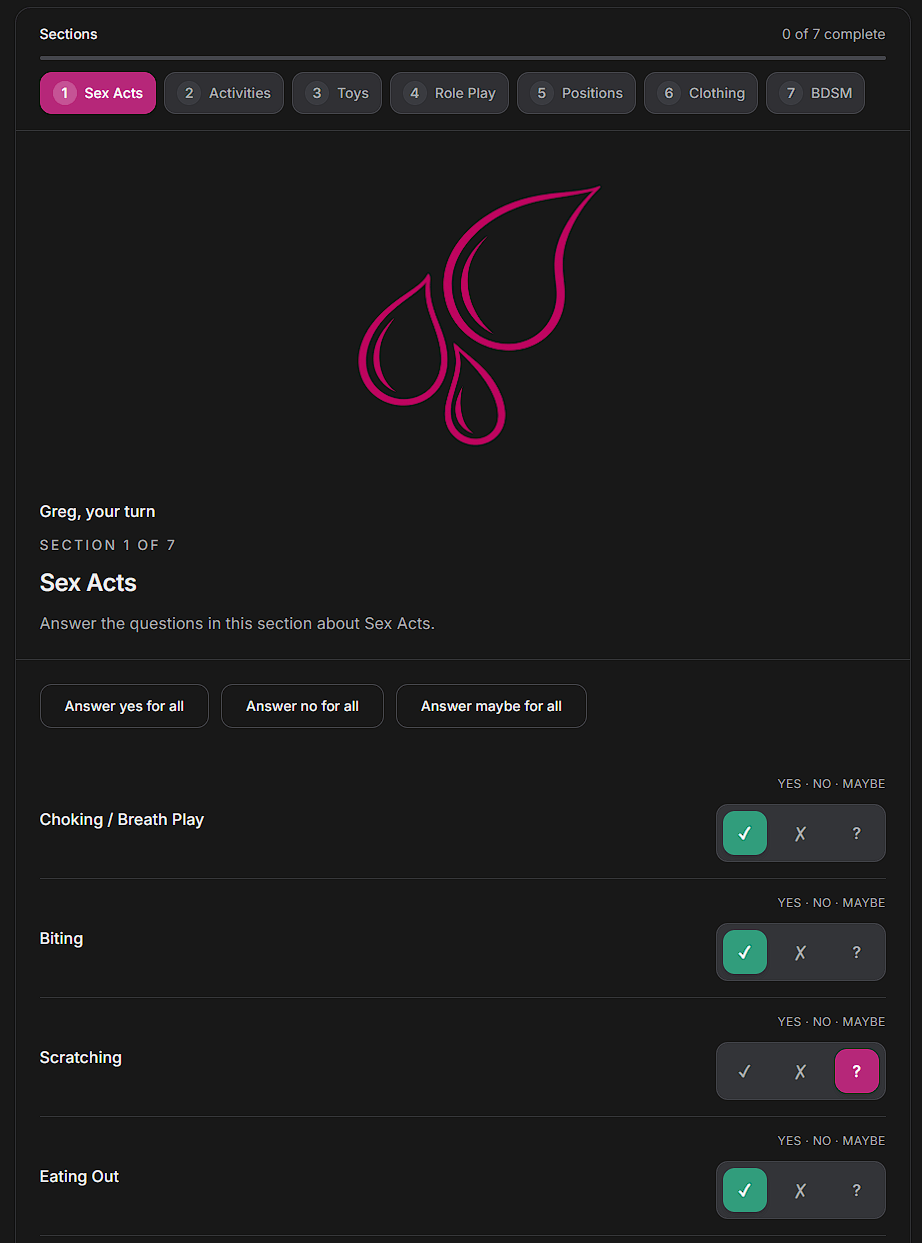This screenshot has height=1243, width=922.
Task: Click the 'Sex Acts' large heading
Action: 88,583
